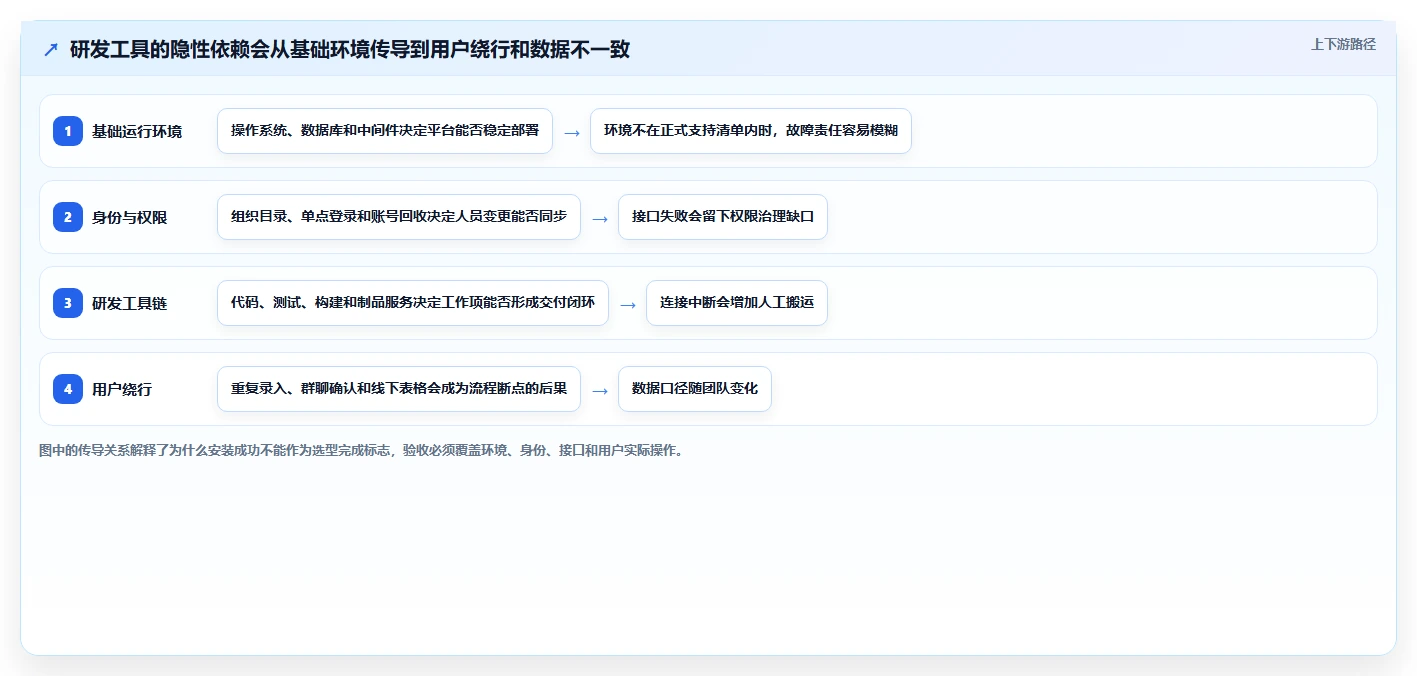Click the arrow icon beside the title
Image resolution: width=1417 pixels, height=676 pixels.
pos(50,49)
